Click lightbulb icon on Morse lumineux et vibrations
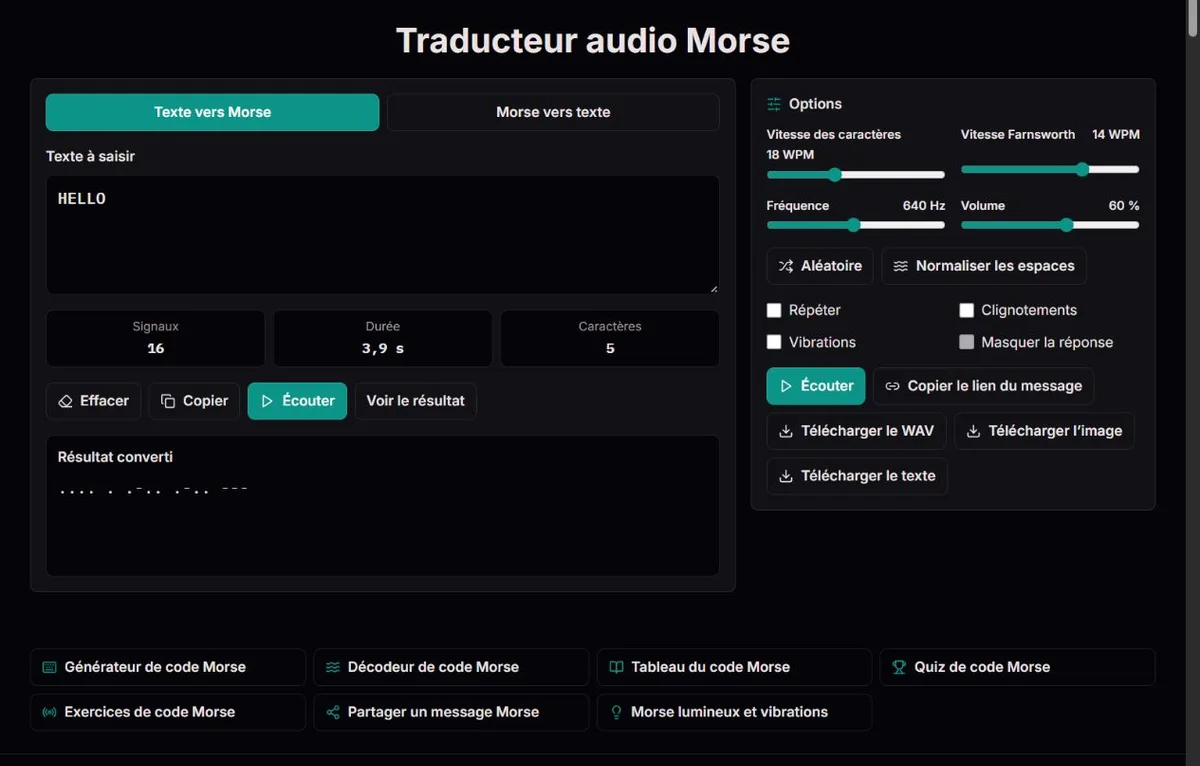 pyautogui.click(x=616, y=713)
